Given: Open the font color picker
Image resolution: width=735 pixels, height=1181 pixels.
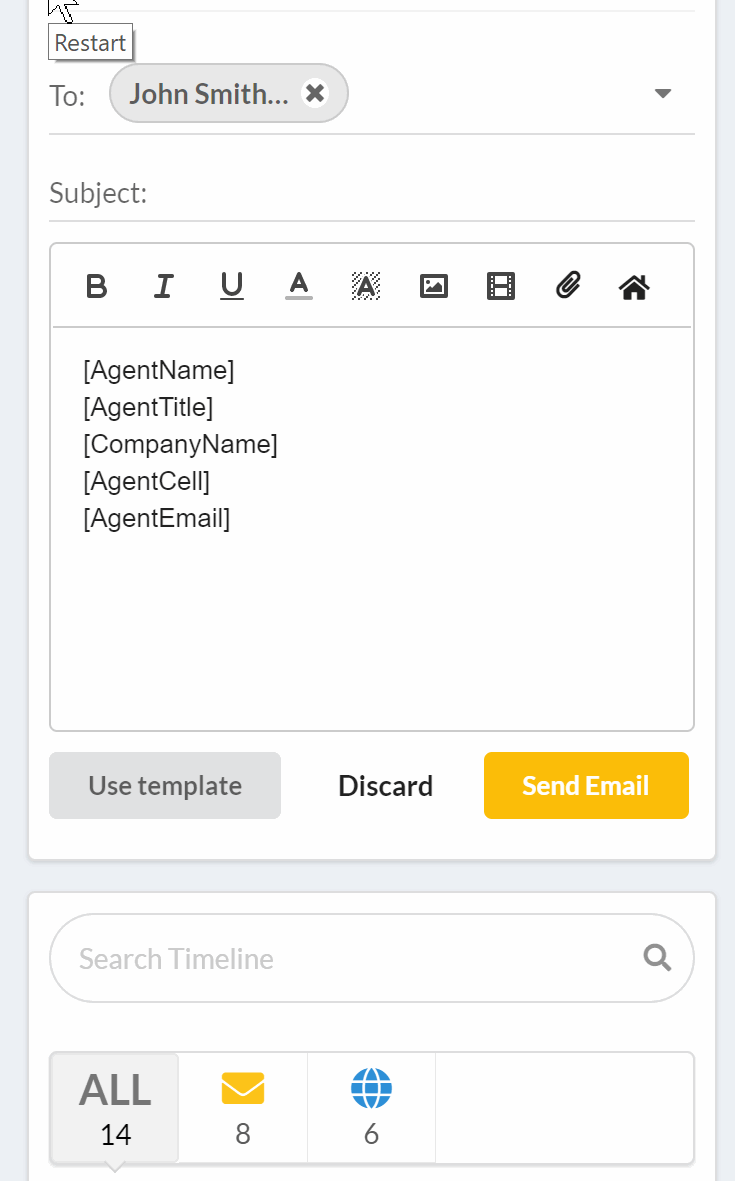Looking at the screenshot, I should coord(299,287).
